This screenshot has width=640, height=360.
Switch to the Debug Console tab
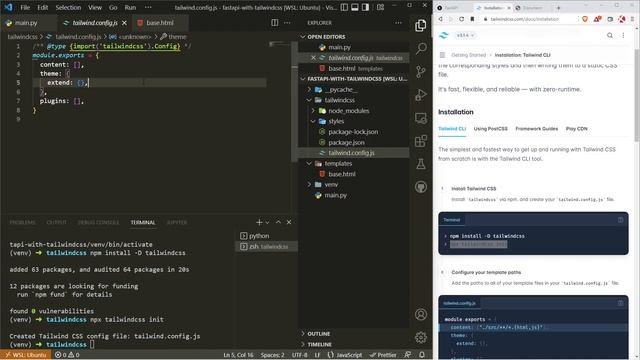click(98, 222)
